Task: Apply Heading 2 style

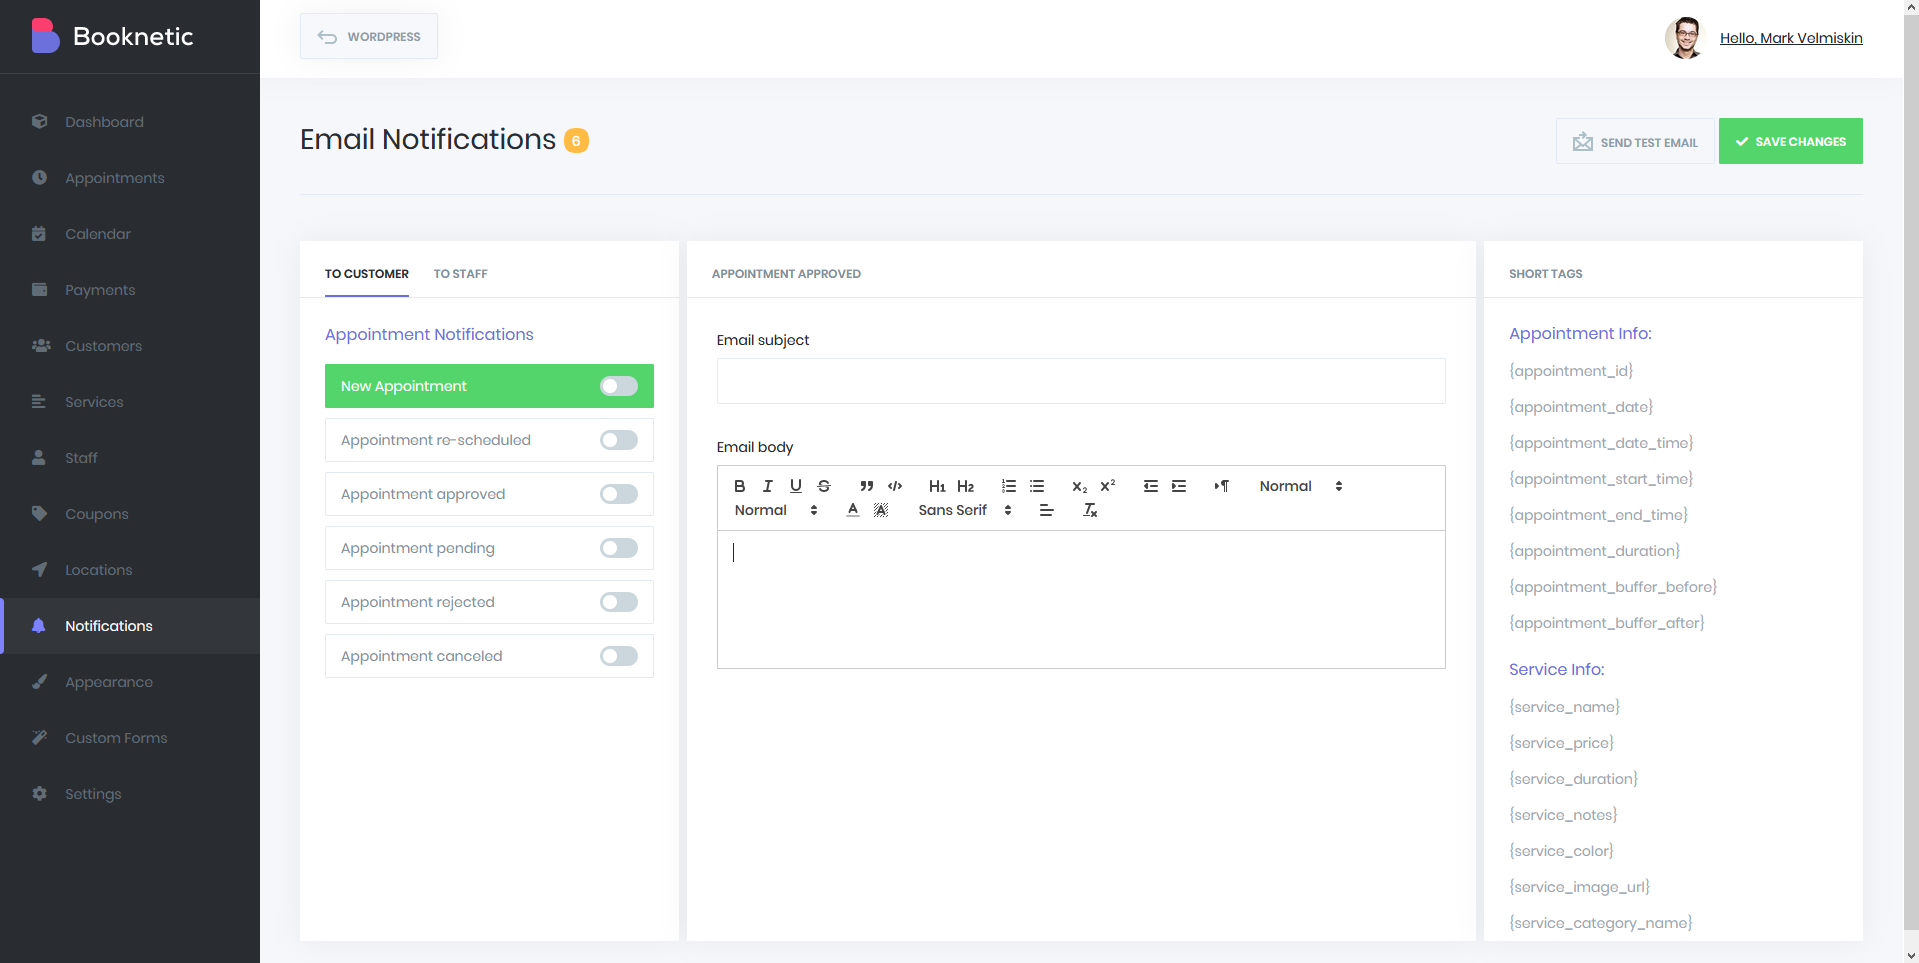Action: (x=965, y=486)
